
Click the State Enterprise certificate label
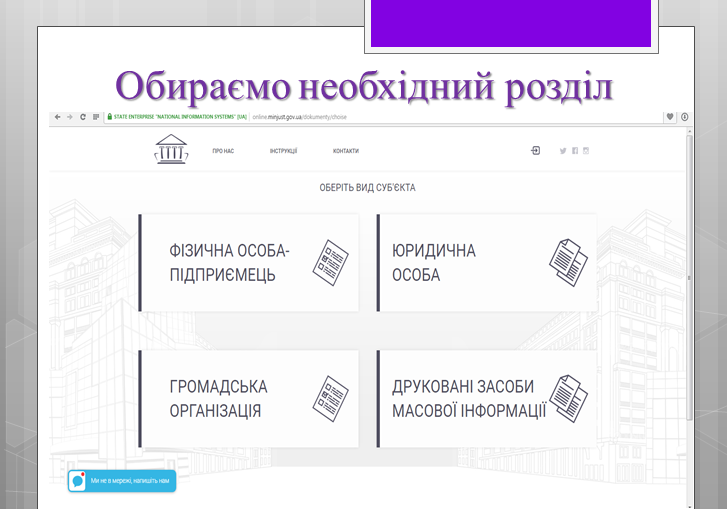[x=180, y=117]
